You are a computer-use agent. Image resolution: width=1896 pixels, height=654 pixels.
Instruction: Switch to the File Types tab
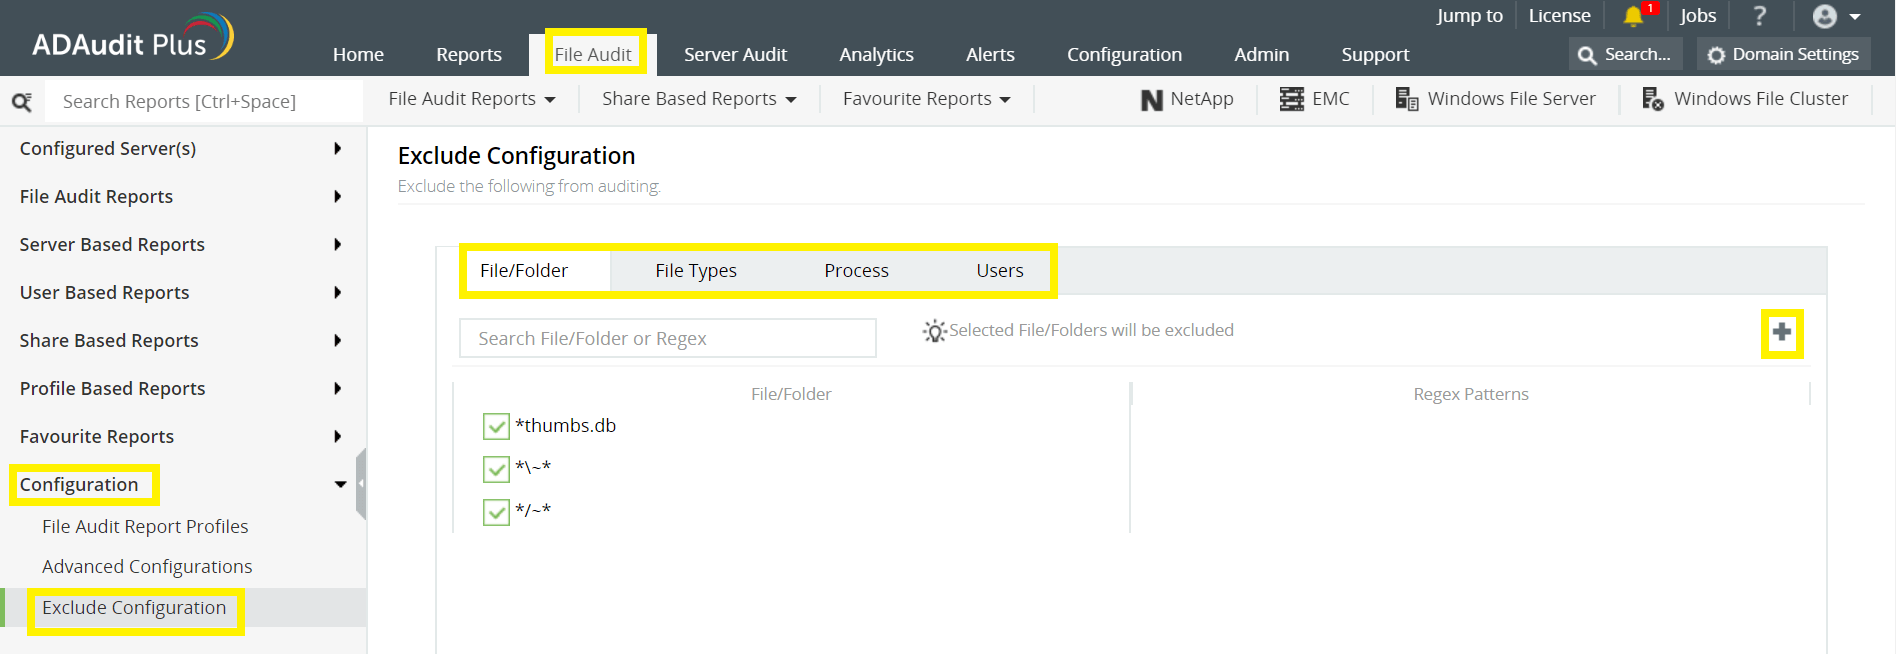tap(696, 271)
